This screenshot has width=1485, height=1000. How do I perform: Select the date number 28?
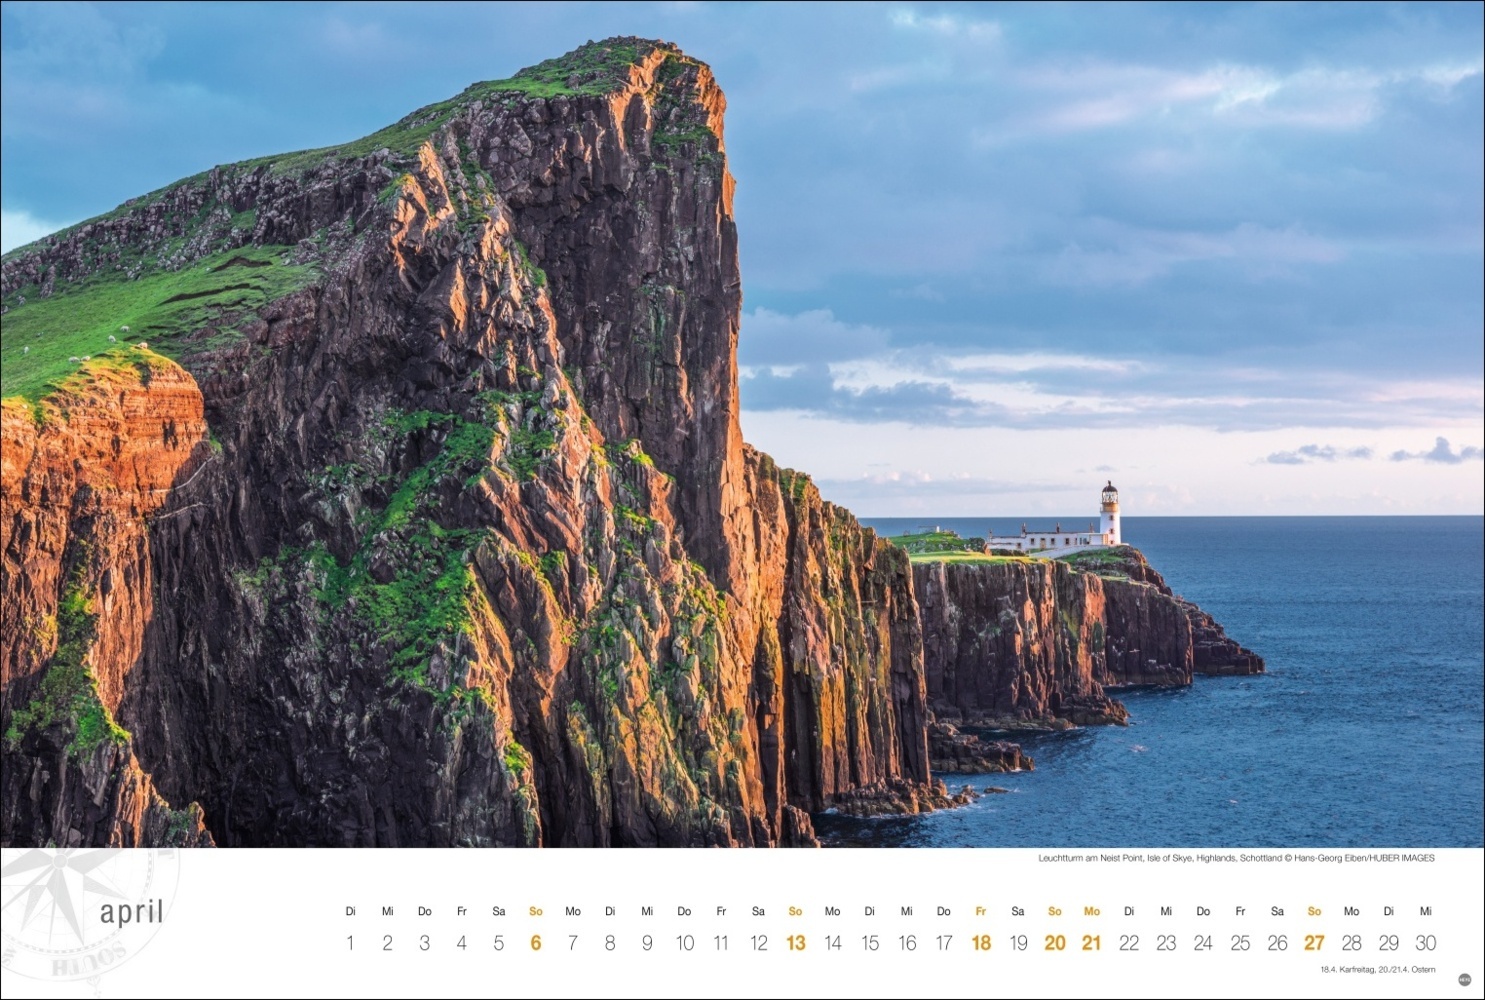(1351, 943)
